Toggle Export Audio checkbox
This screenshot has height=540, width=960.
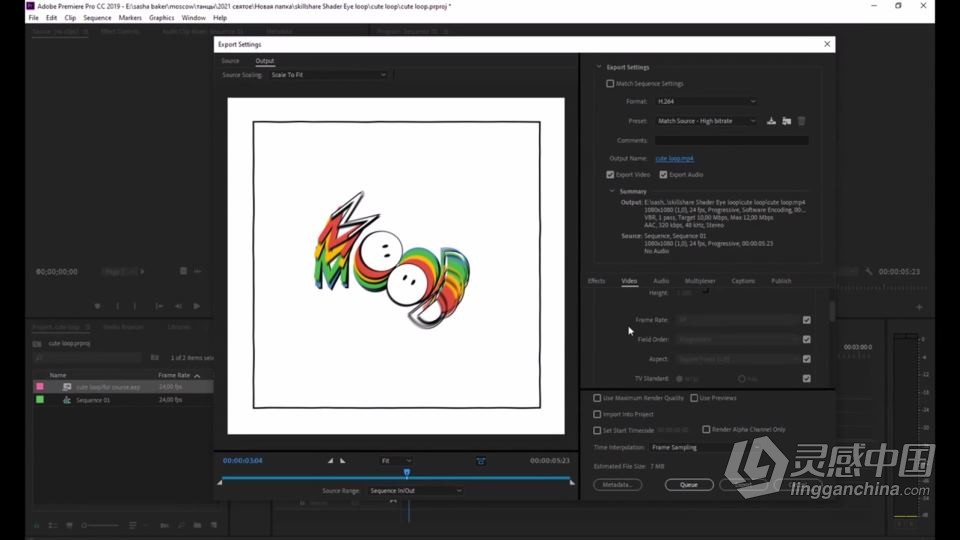tap(663, 174)
